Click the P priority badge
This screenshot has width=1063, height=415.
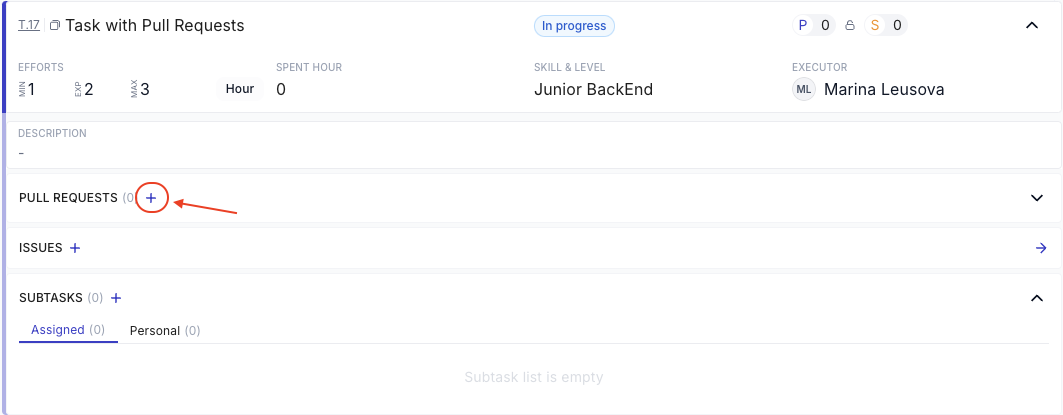[802, 26]
